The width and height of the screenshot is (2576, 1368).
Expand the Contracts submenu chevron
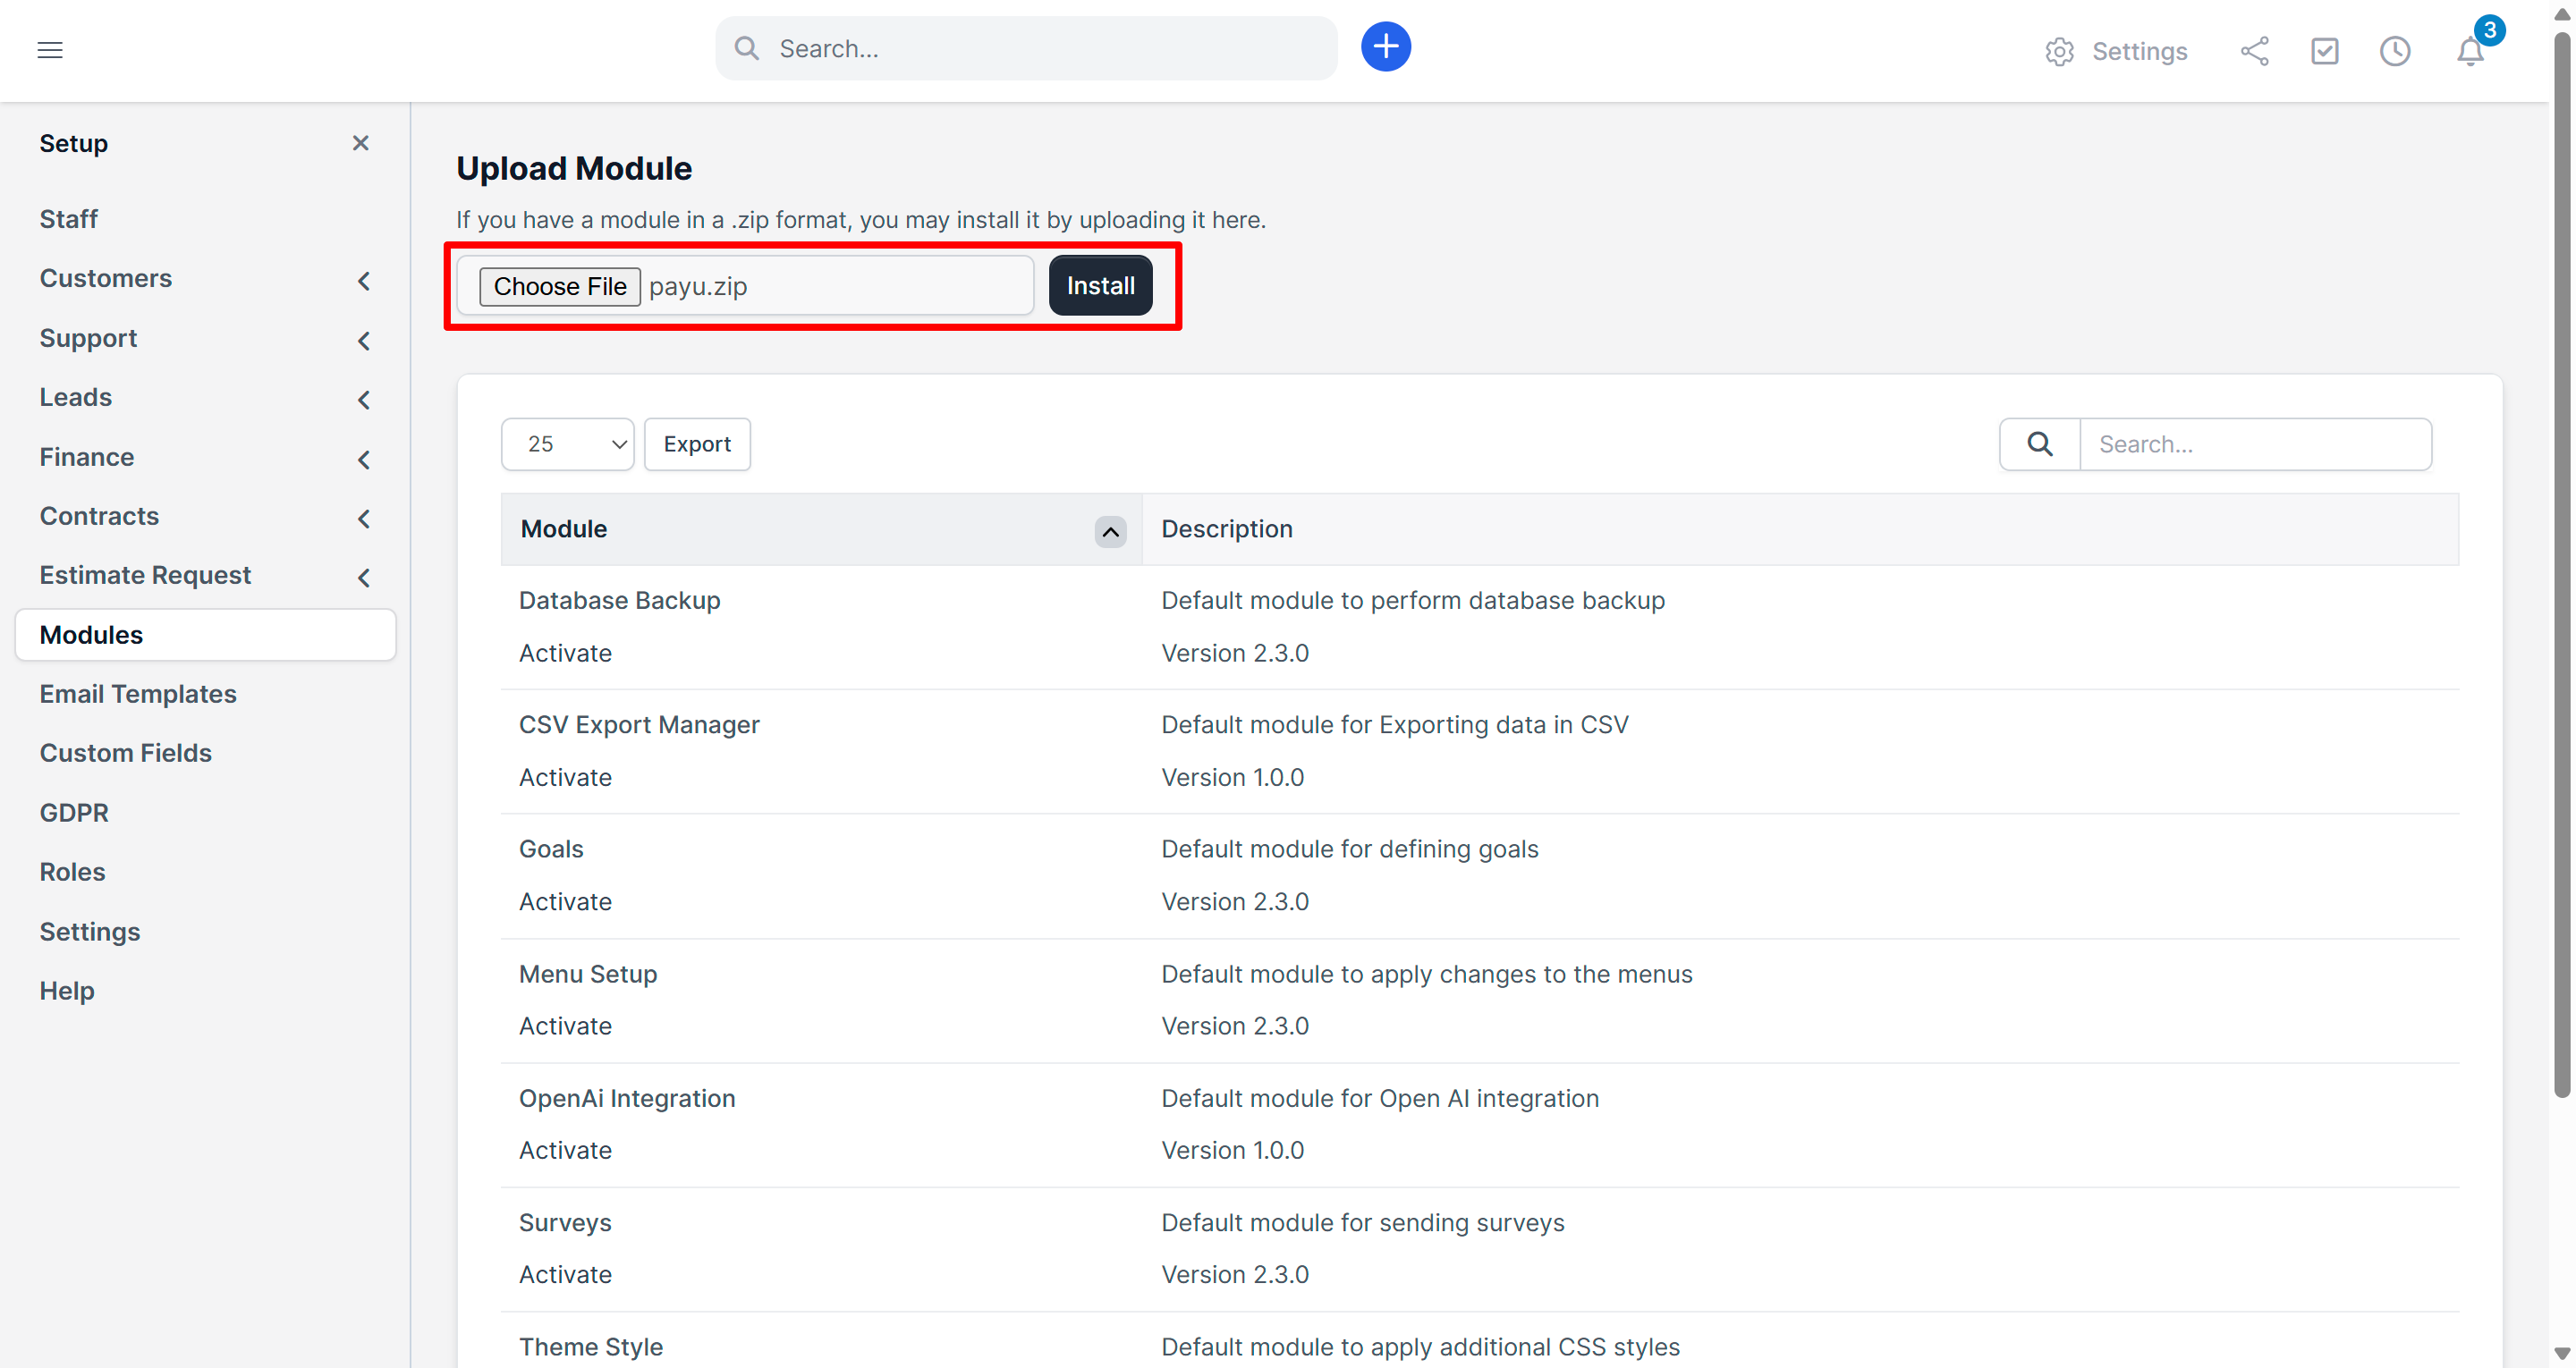(364, 519)
